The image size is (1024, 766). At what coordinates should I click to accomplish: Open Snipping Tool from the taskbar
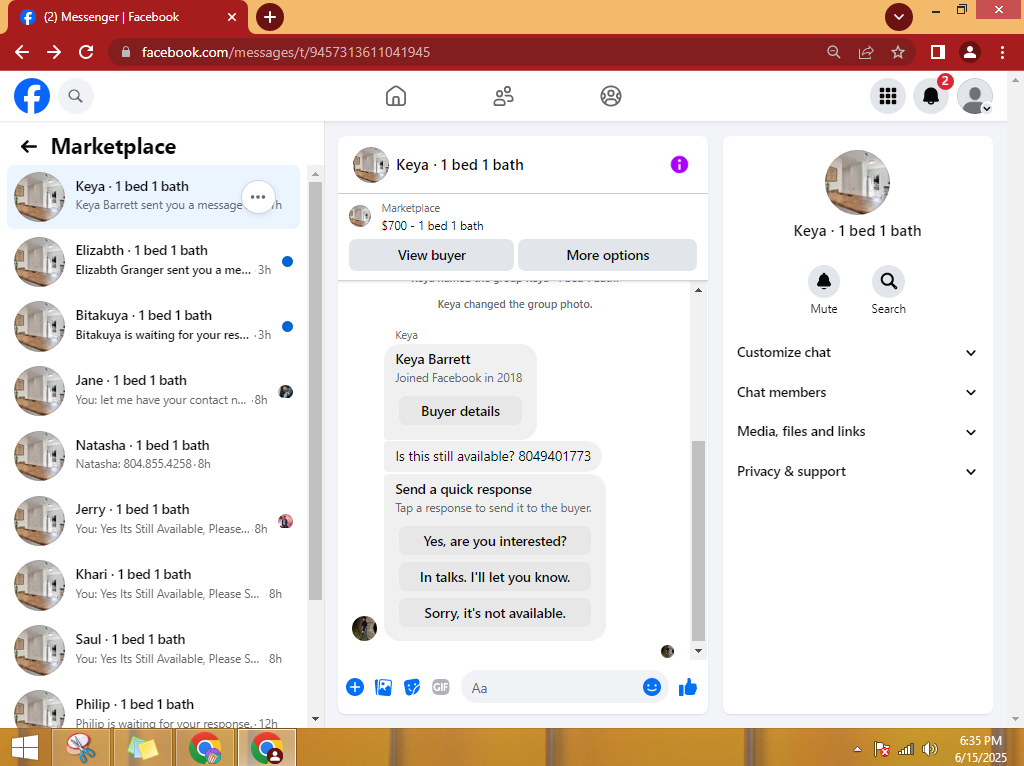81,748
